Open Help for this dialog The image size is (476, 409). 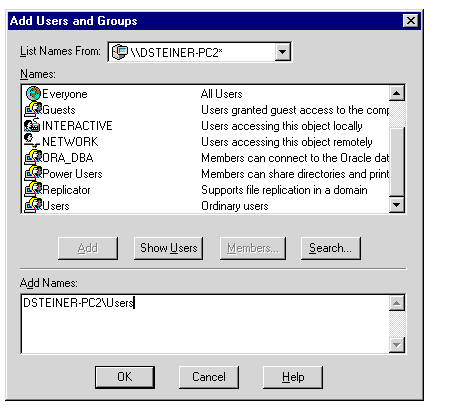[x=293, y=377]
